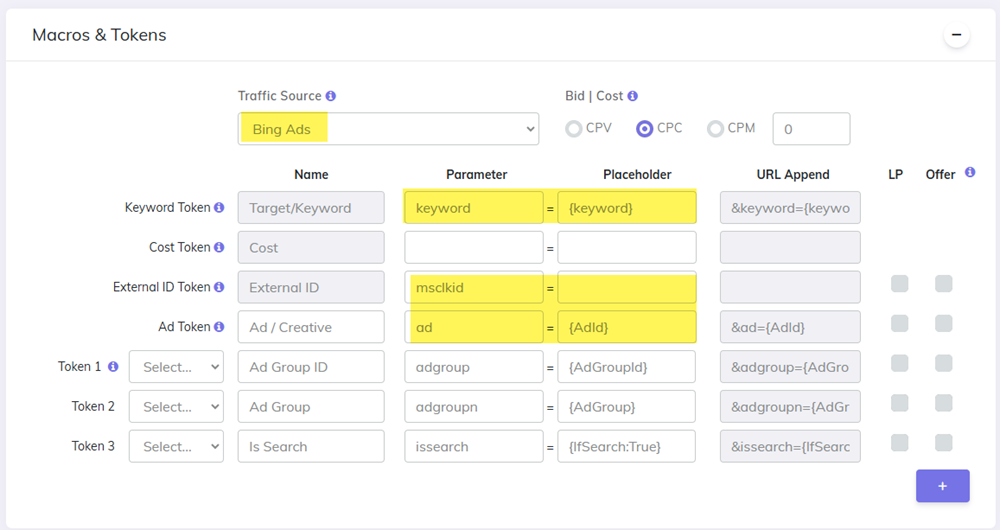Click info icon beside Keyword Token label
The width and height of the screenshot is (1000, 530).
[219, 207]
